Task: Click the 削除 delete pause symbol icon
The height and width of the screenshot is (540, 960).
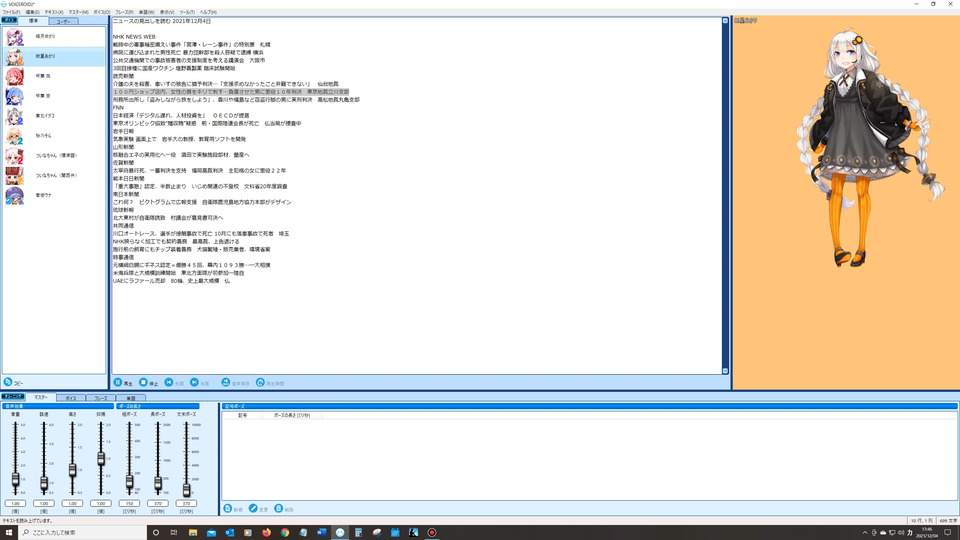Action: (x=279, y=509)
